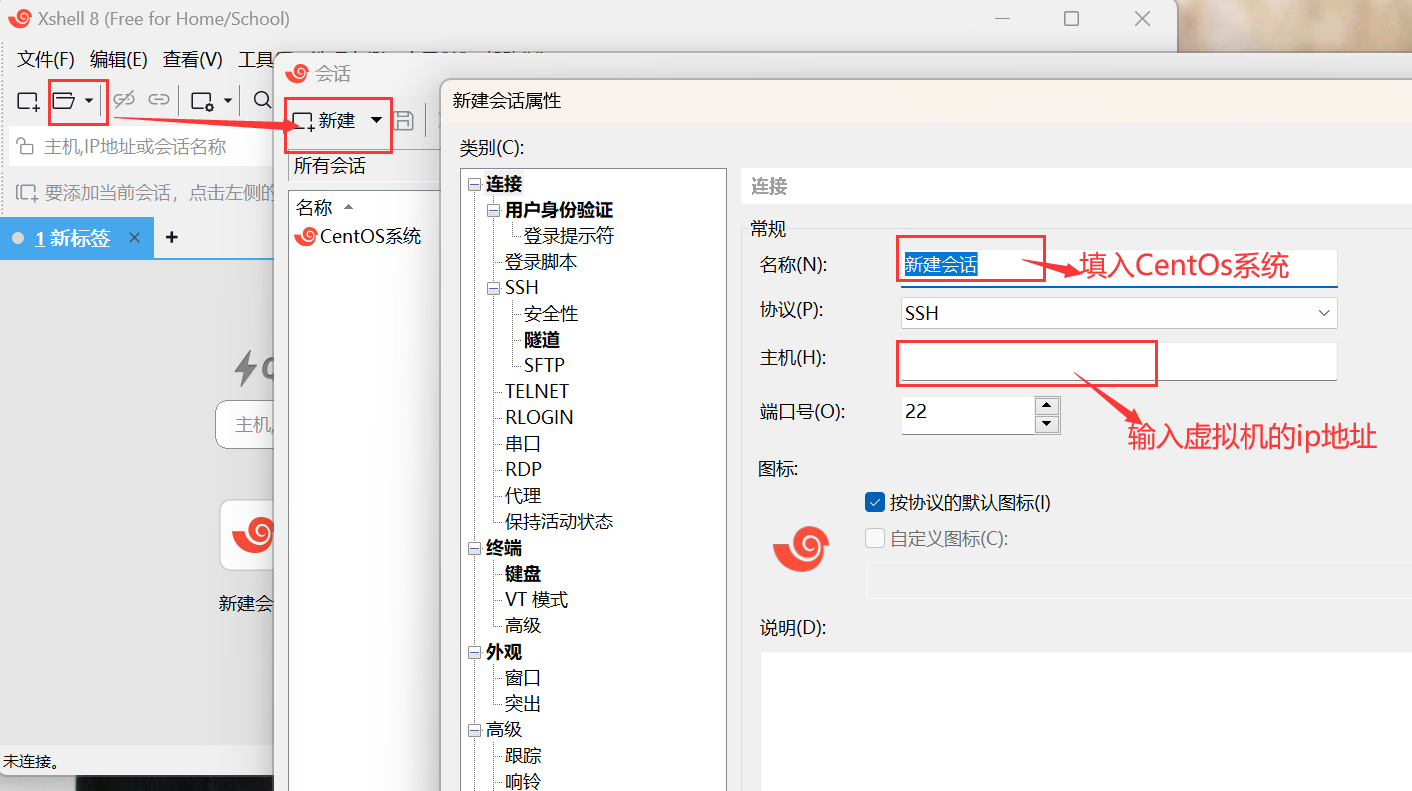
Task: Open the session properties gear icon
Action: click(202, 101)
